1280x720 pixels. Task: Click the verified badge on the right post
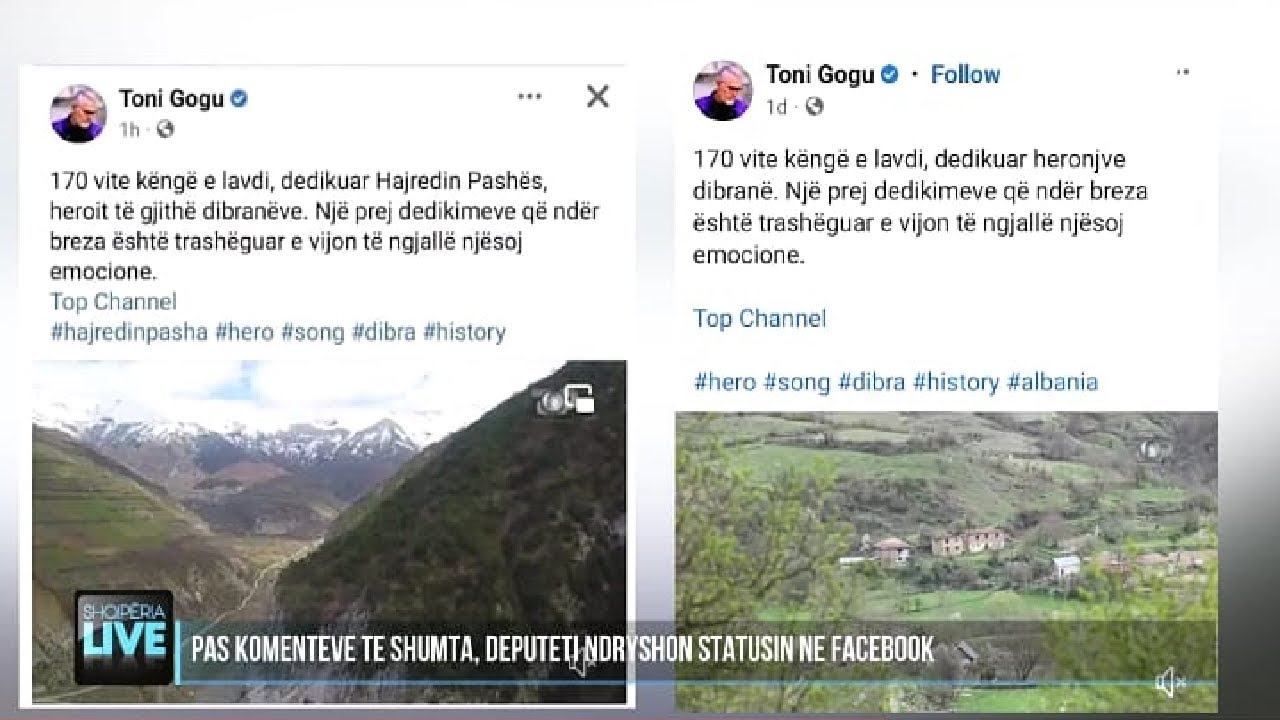(889, 75)
